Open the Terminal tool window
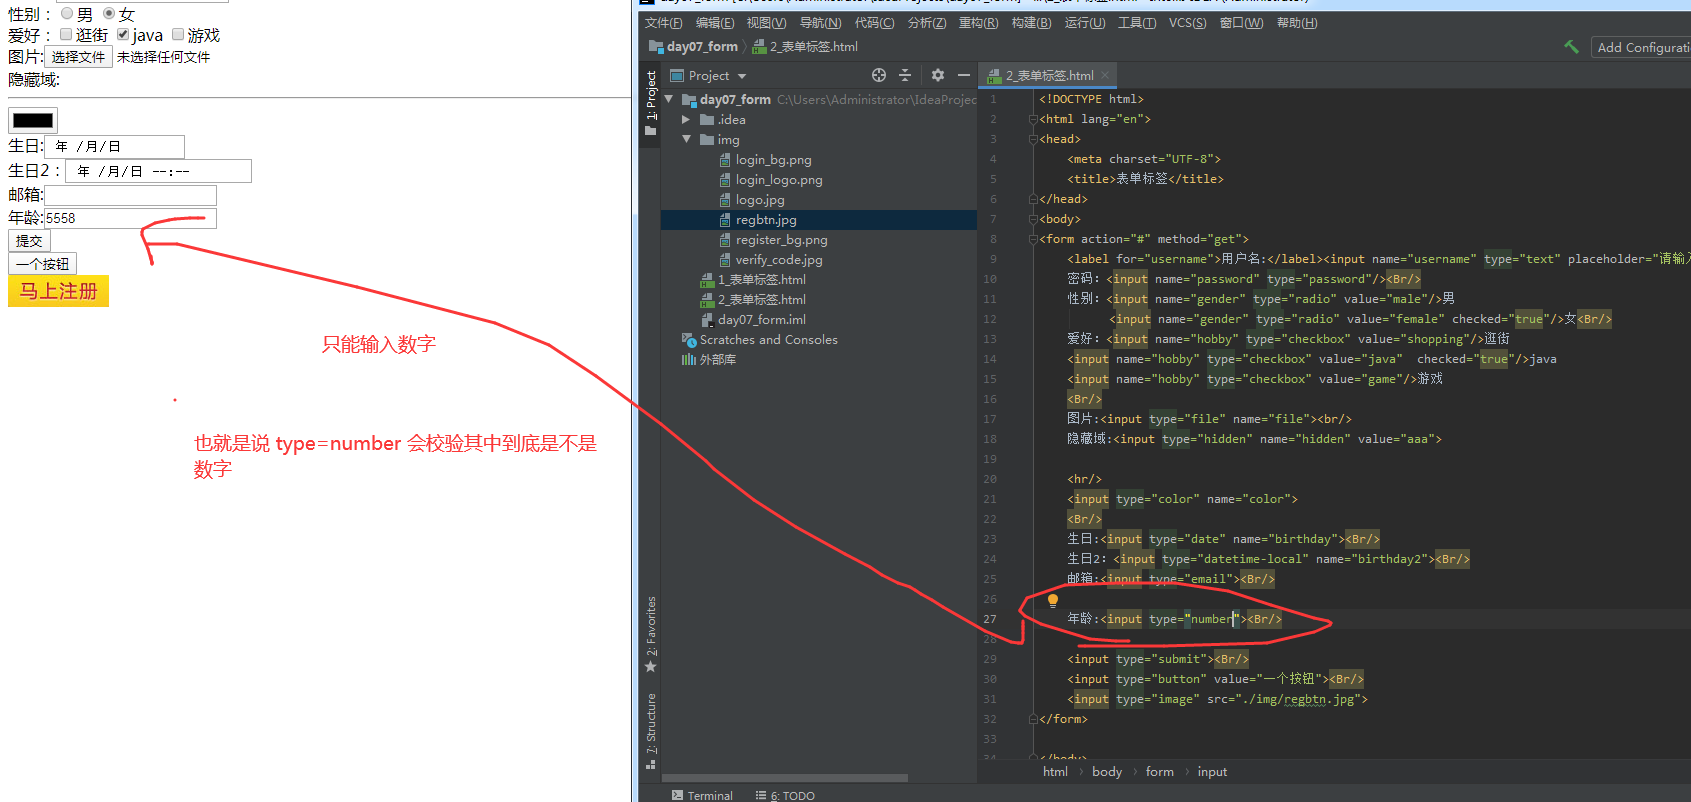1691x802 pixels. (x=702, y=796)
